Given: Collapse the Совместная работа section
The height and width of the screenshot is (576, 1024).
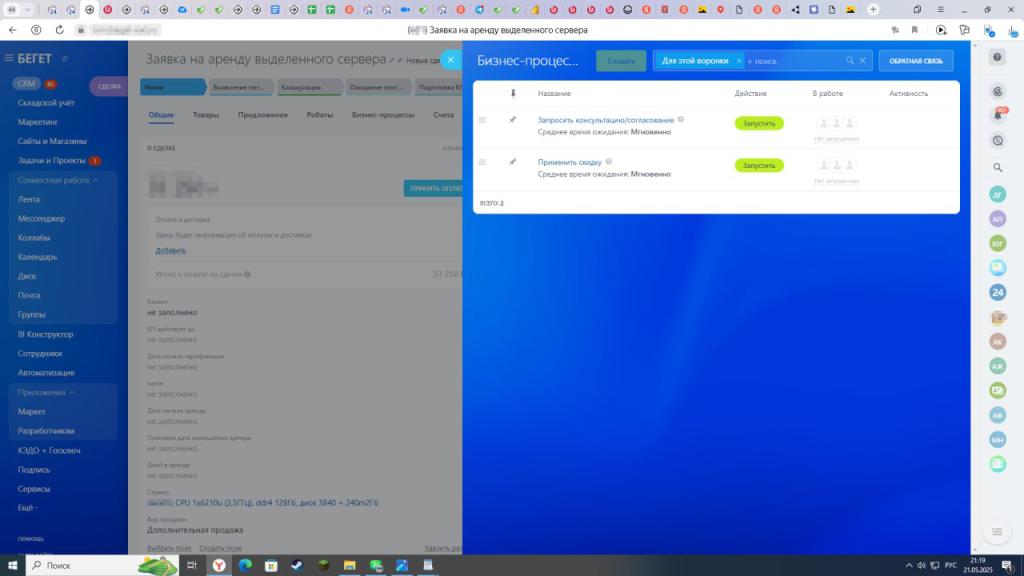Looking at the screenshot, I should point(95,180).
